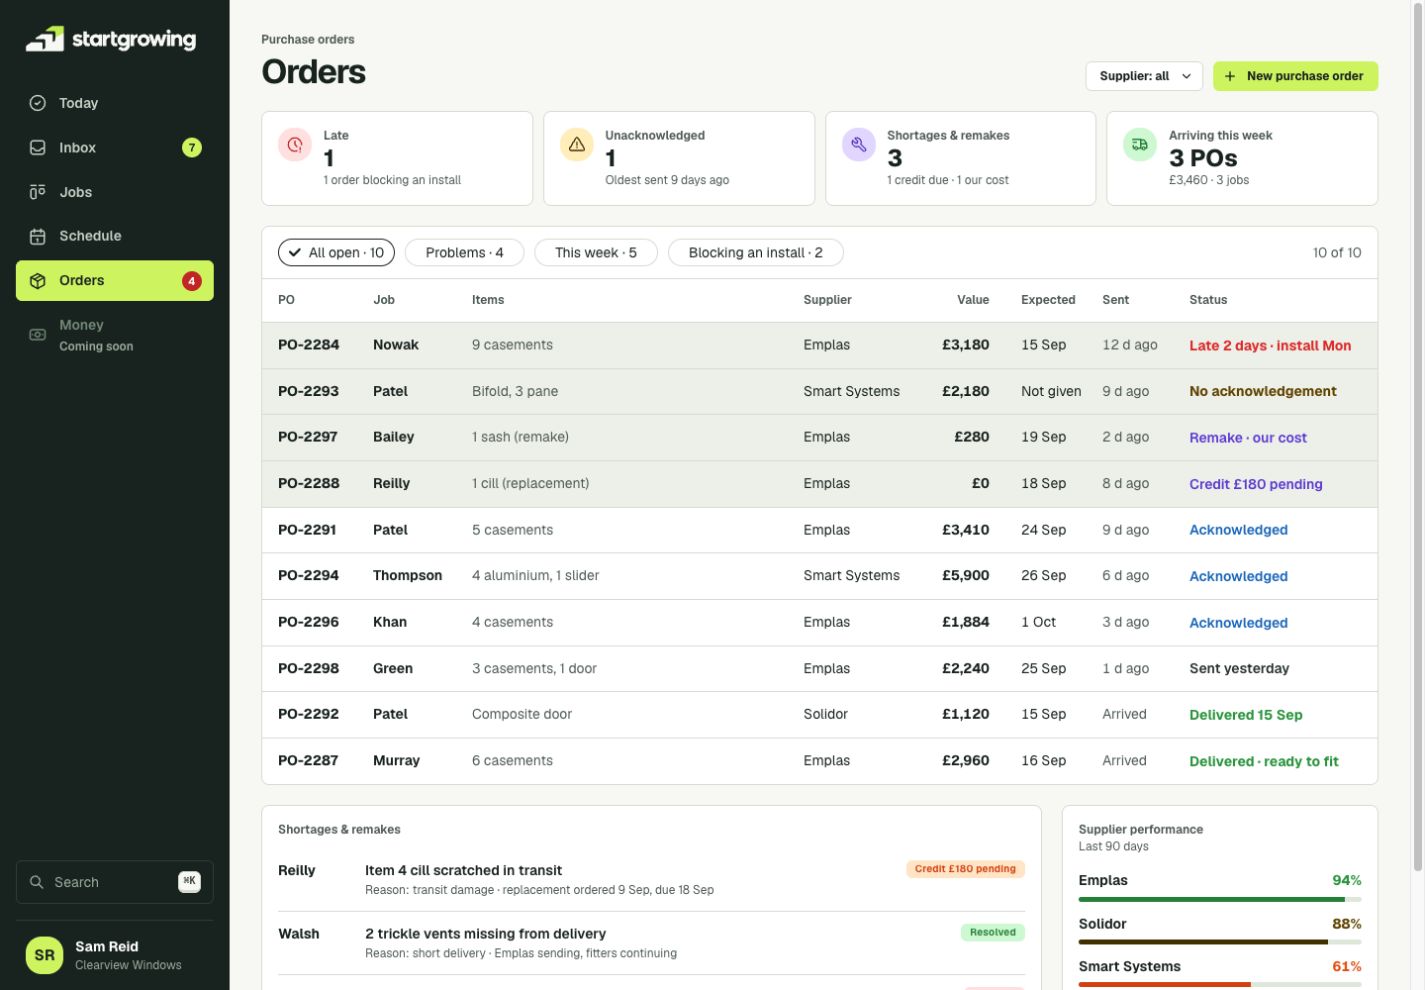Select the This week filter tab

(596, 253)
